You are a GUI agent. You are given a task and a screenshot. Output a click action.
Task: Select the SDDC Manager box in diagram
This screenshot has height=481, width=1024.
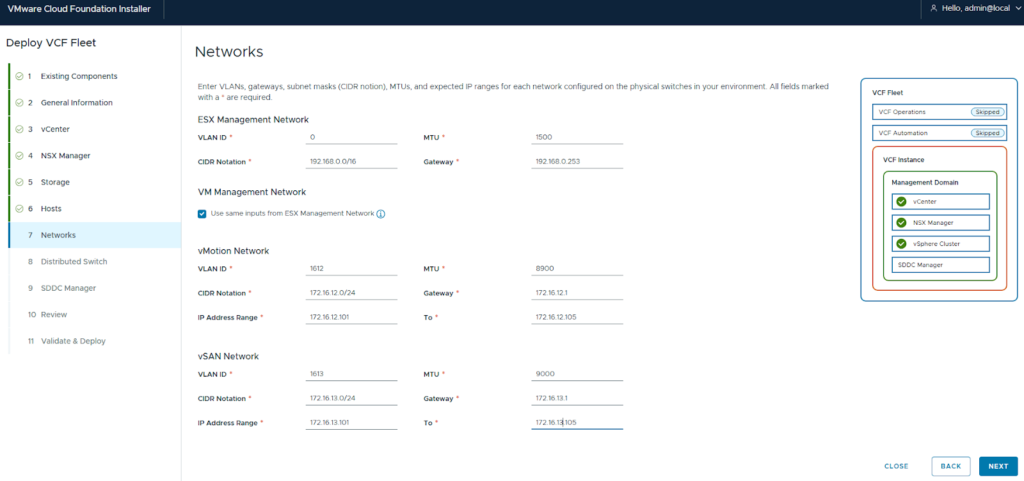940,265
